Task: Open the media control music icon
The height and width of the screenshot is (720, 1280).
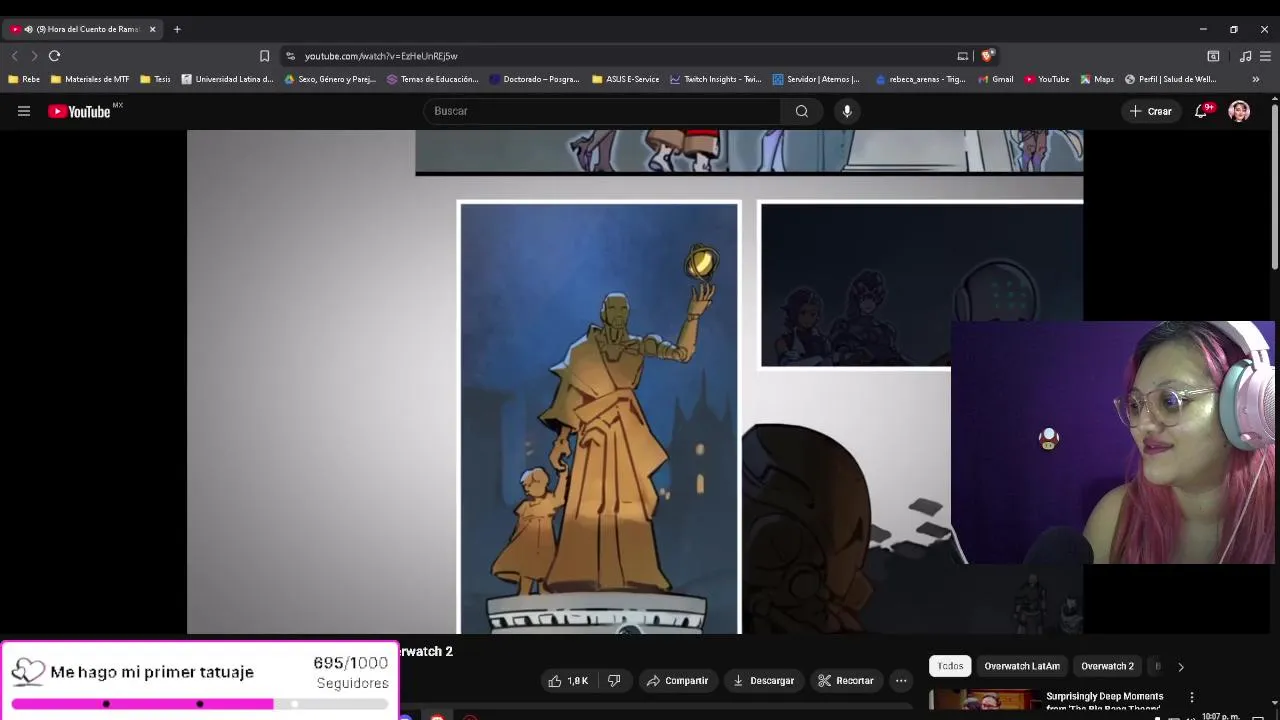Action: 1245,56
